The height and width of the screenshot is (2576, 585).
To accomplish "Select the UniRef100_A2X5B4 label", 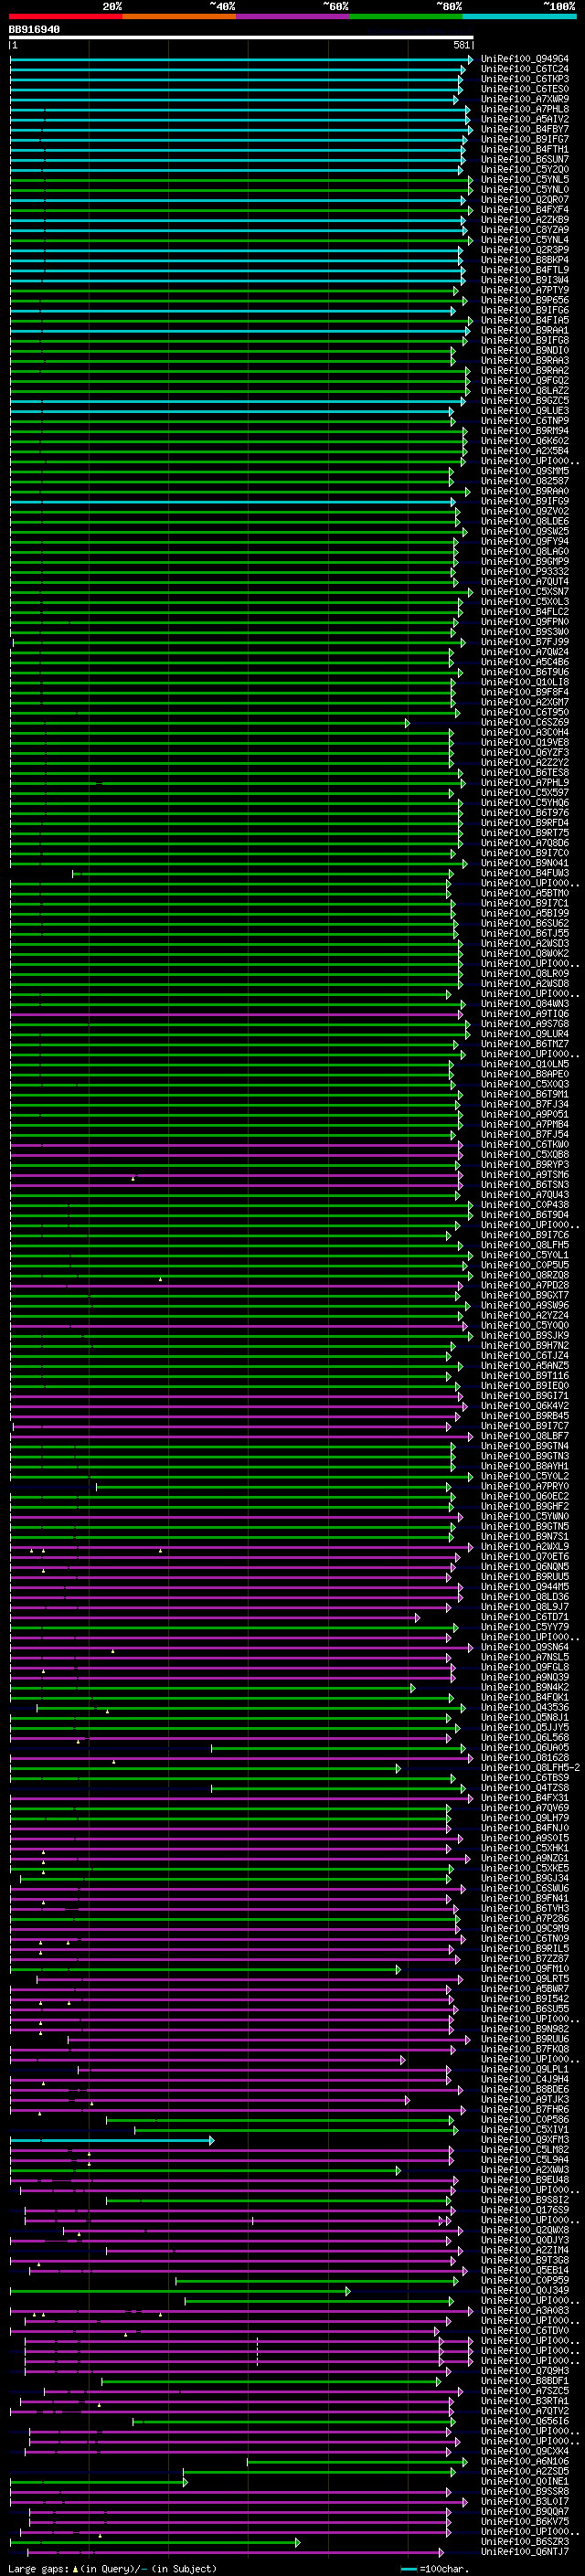I will tap(525, 451).
